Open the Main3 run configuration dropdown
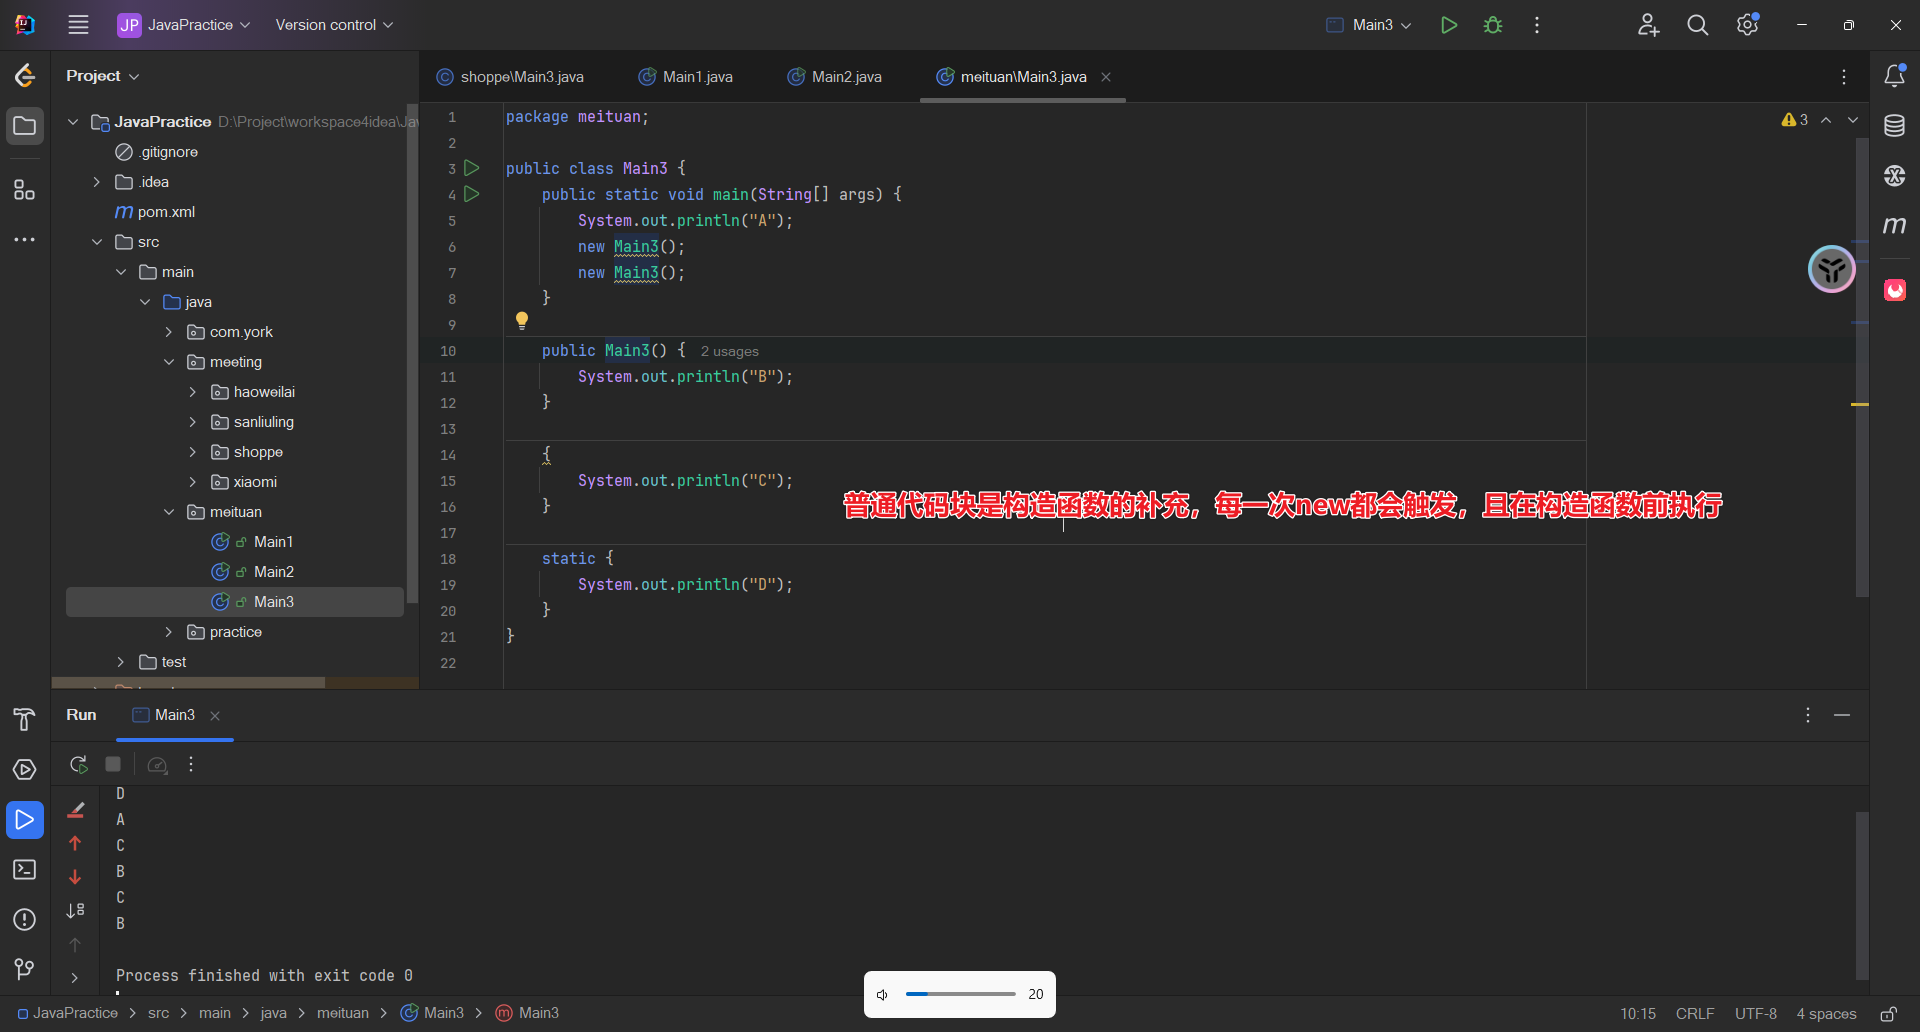This screenshot has width=1920, height=1032. coord(1368,25)
